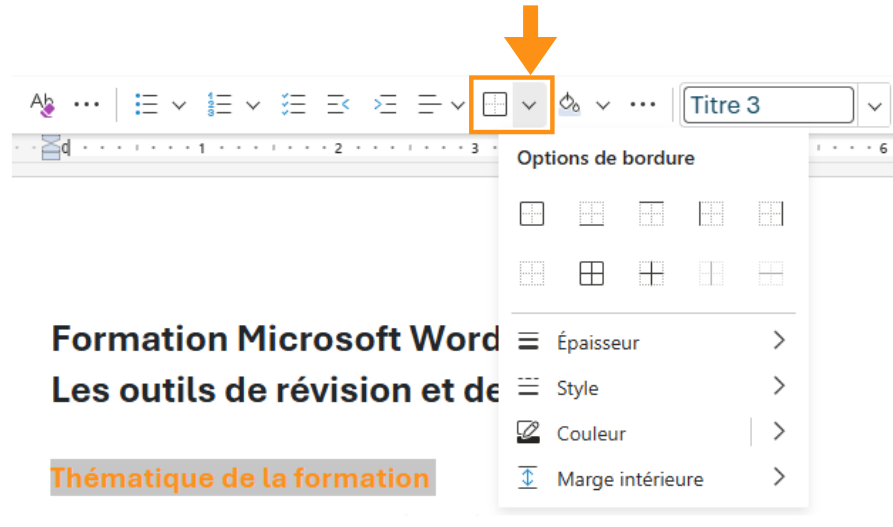The width and height of the screenshot is (893, 527).
Task: Apply left border option
Action: point(711,214)
